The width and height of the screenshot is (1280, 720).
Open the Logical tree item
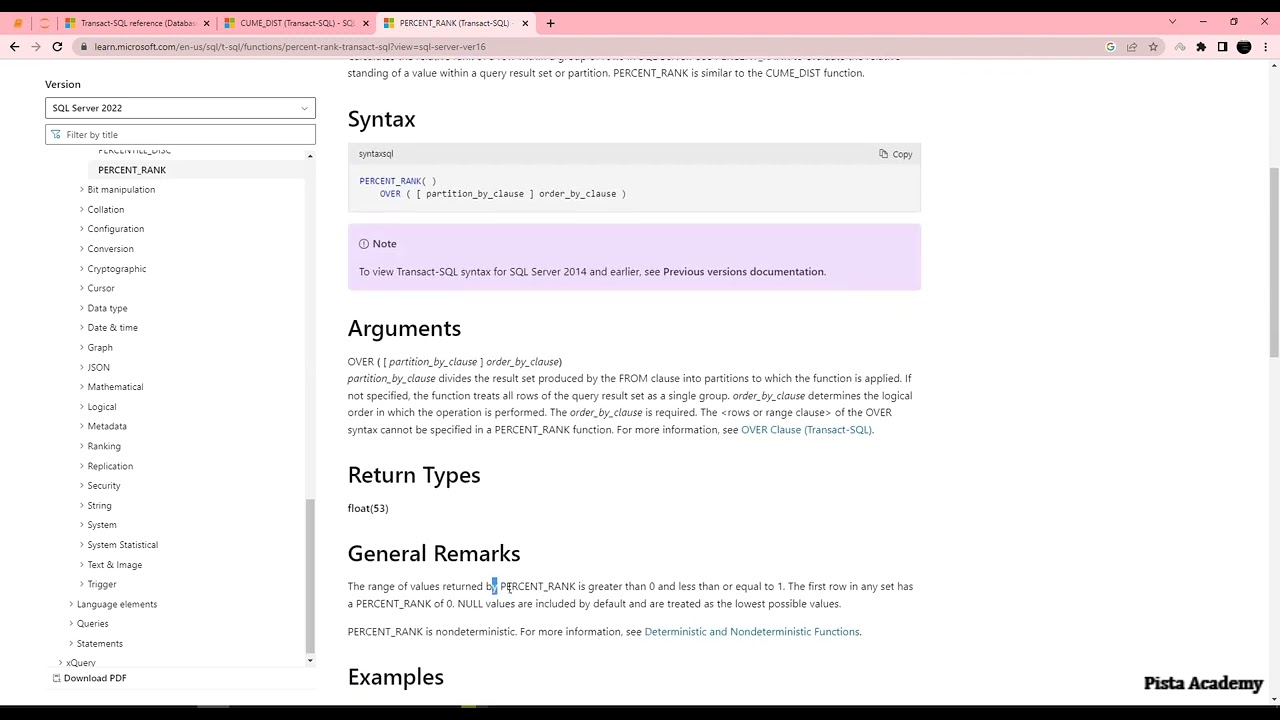coord(101,407)
